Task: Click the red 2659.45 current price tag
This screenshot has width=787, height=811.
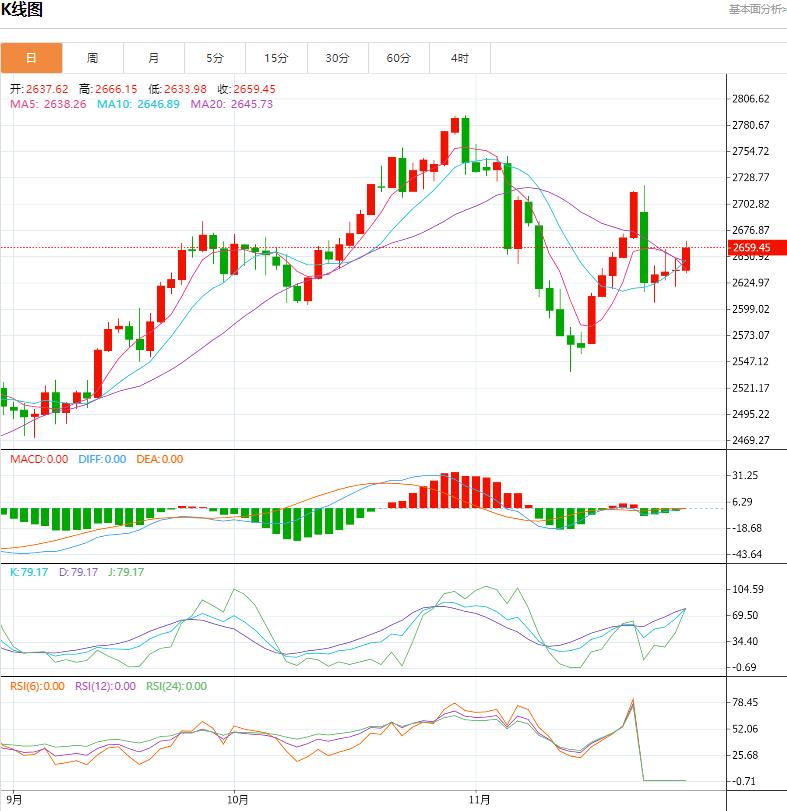Action: click(750, 247)
